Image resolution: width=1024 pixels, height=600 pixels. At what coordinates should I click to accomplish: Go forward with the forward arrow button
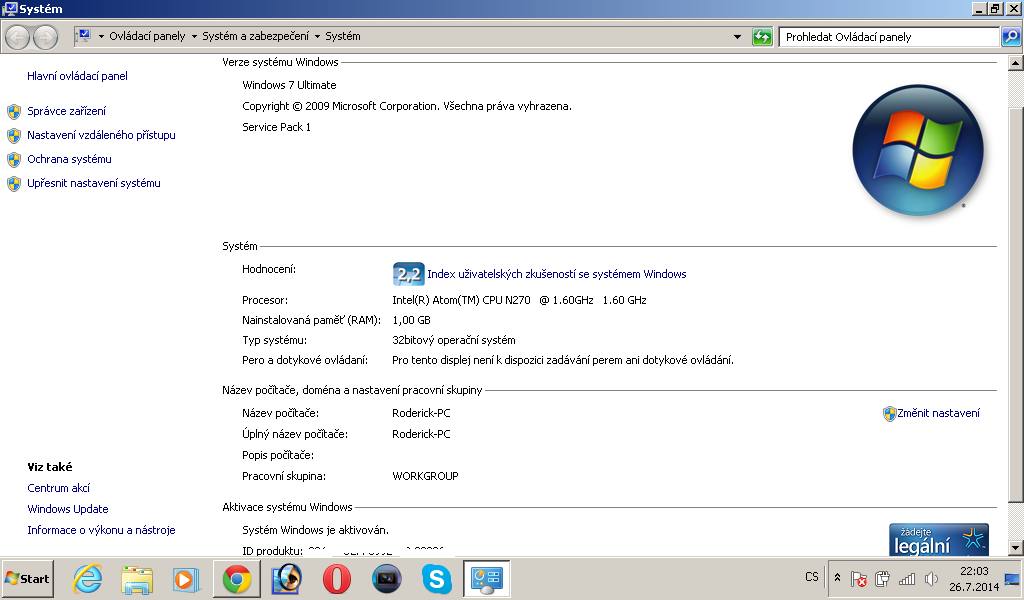[x=45, y=37]
